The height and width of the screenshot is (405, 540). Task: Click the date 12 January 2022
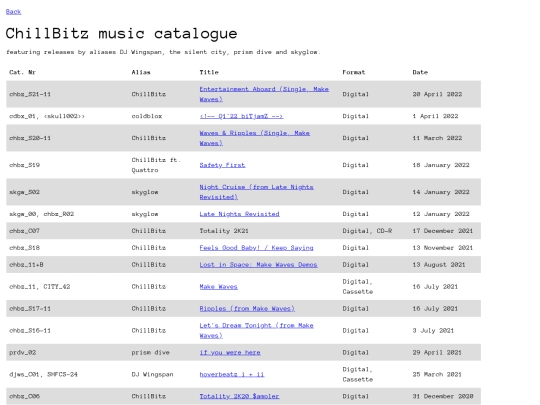coord(441,214)
